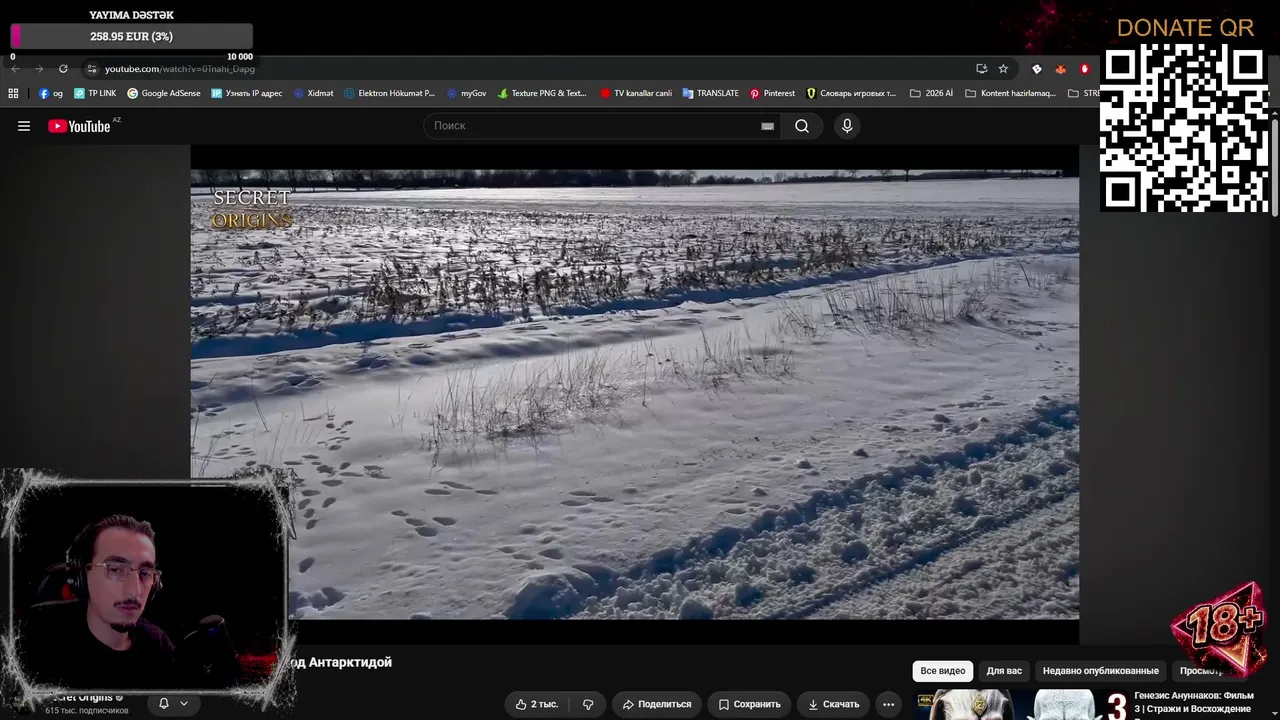Like the video (2 тыс.)
1280x720 pixels.
[537, 704]
